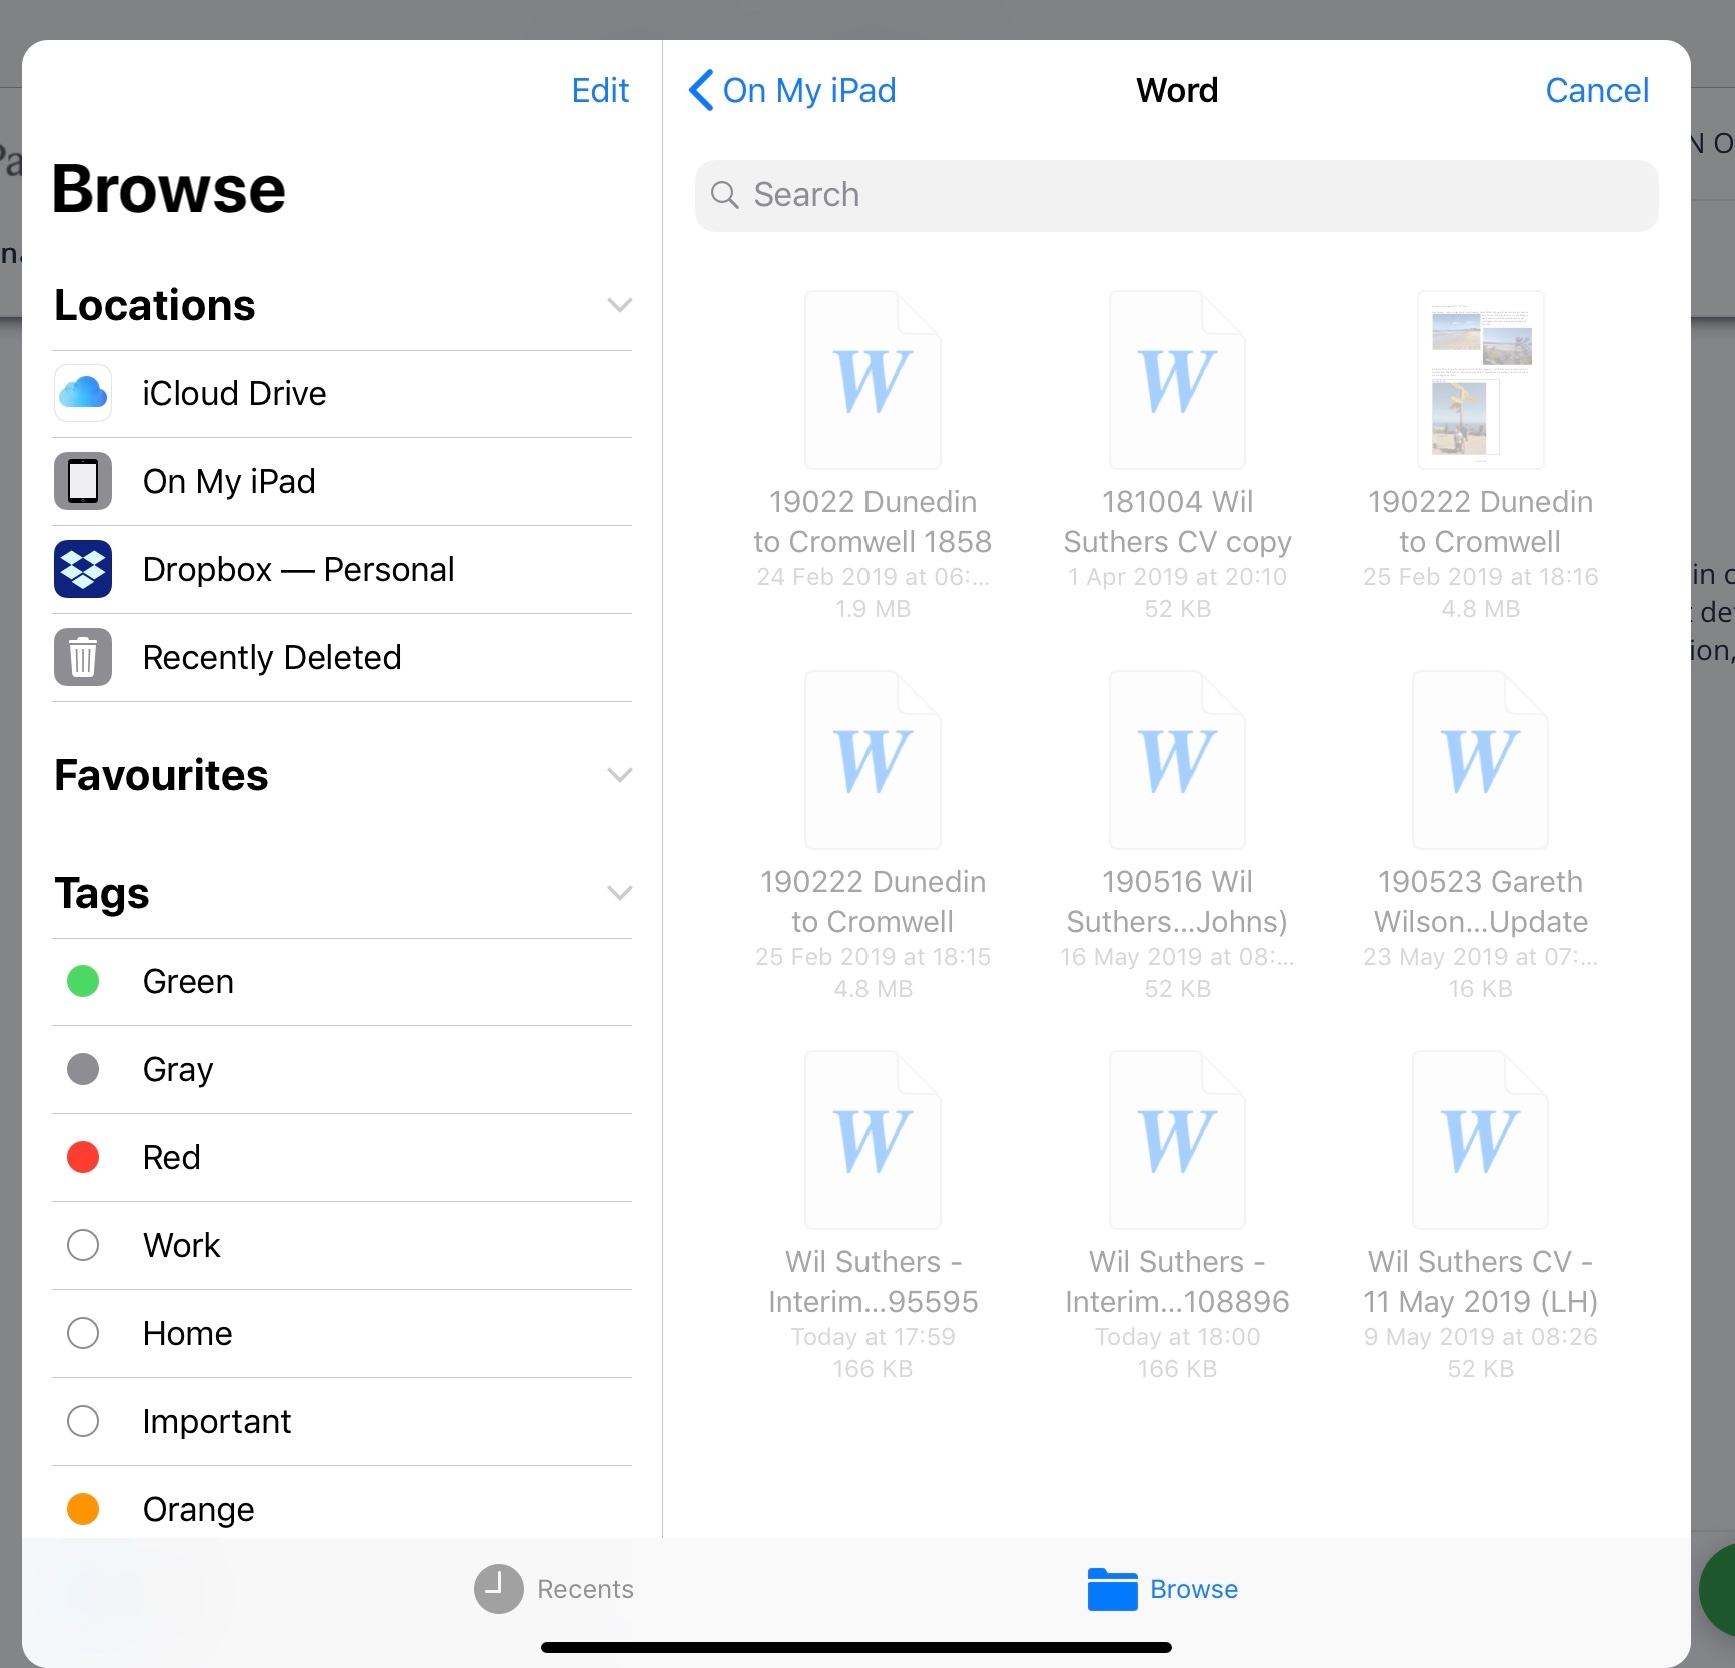The image size is (1735, 1668).
Task: Tap the "24 Feb 2019 at 06:..." date
Action: point(873,577)
